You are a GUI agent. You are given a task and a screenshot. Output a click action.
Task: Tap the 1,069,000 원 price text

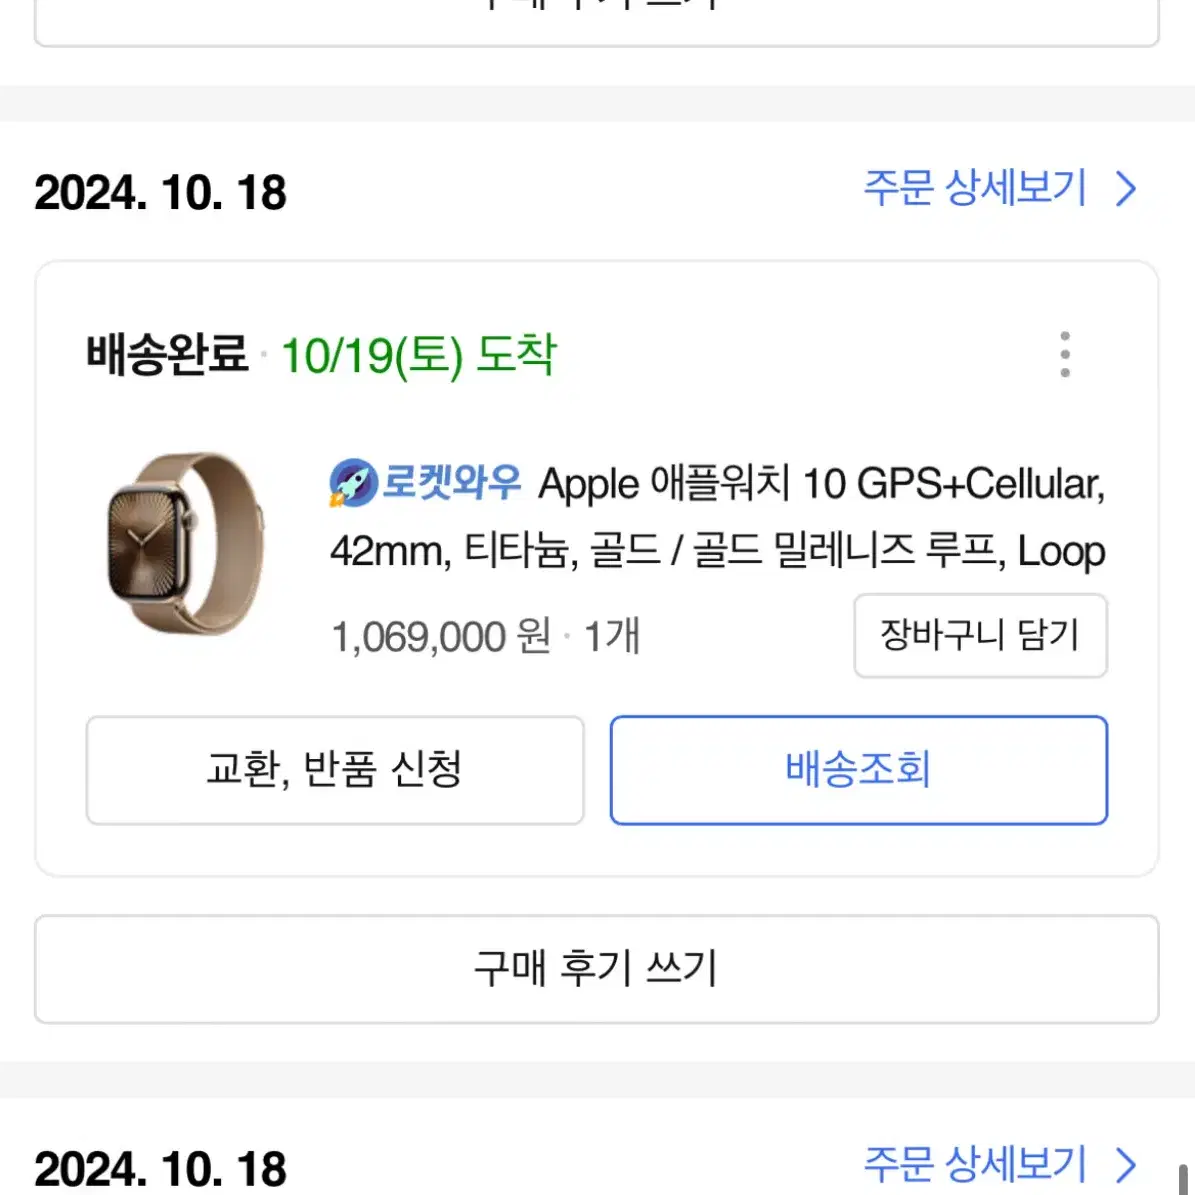pyautogui.click(x=441, y=636)
